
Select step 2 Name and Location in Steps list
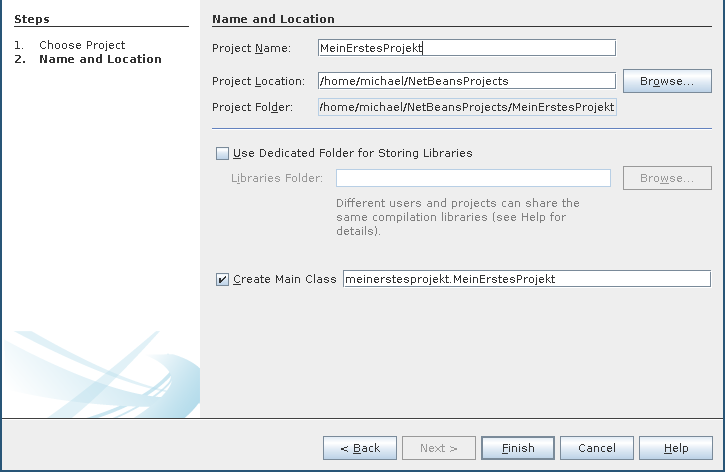point(100,59)
